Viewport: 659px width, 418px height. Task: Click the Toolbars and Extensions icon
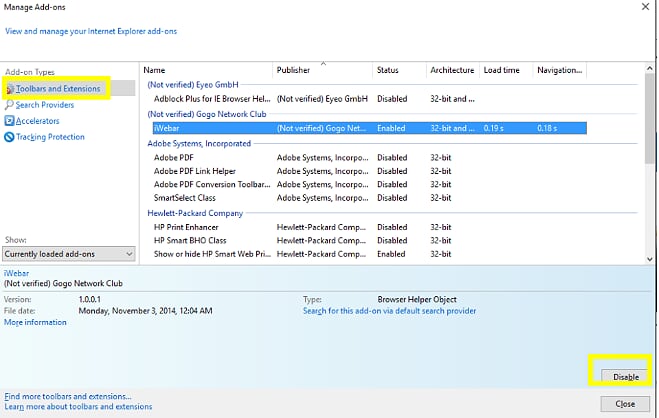click(10, 89)
